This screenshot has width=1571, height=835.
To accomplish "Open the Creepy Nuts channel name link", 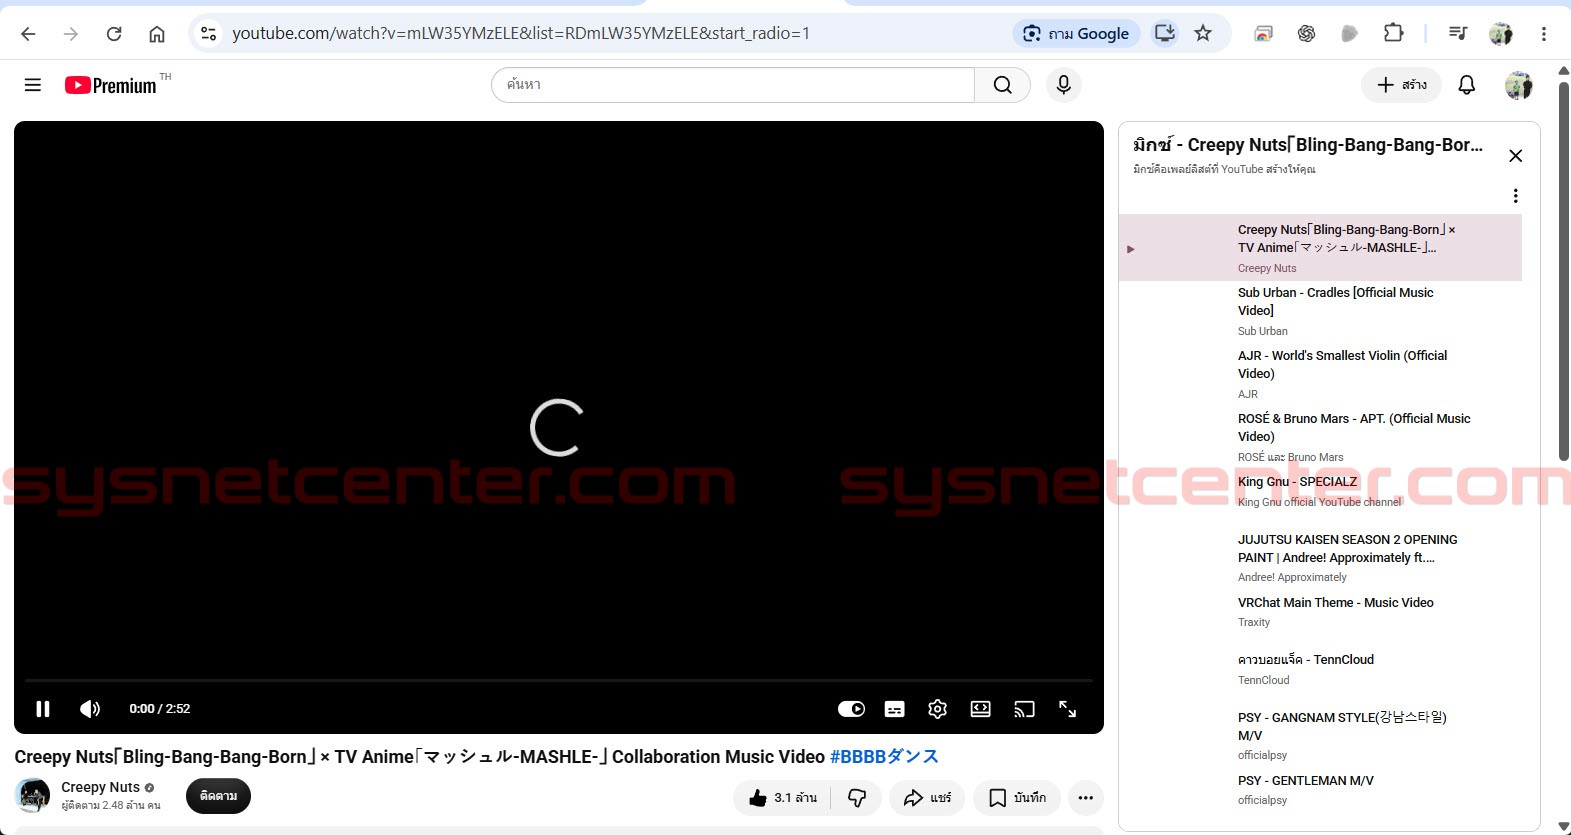I will (x=100, y=787).
